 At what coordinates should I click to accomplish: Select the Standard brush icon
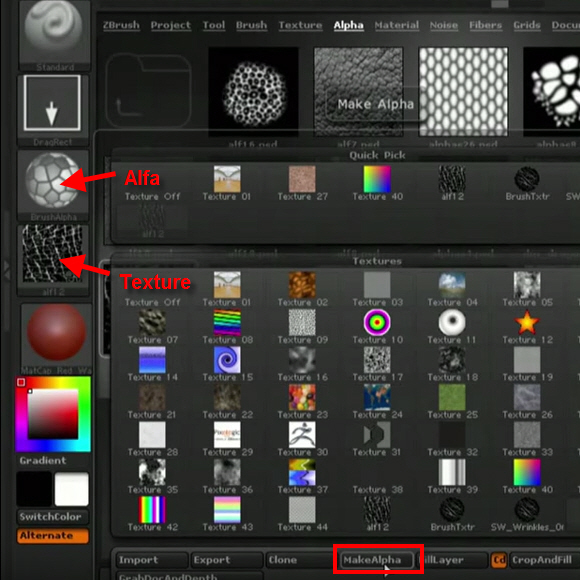(x=53, y=34)
